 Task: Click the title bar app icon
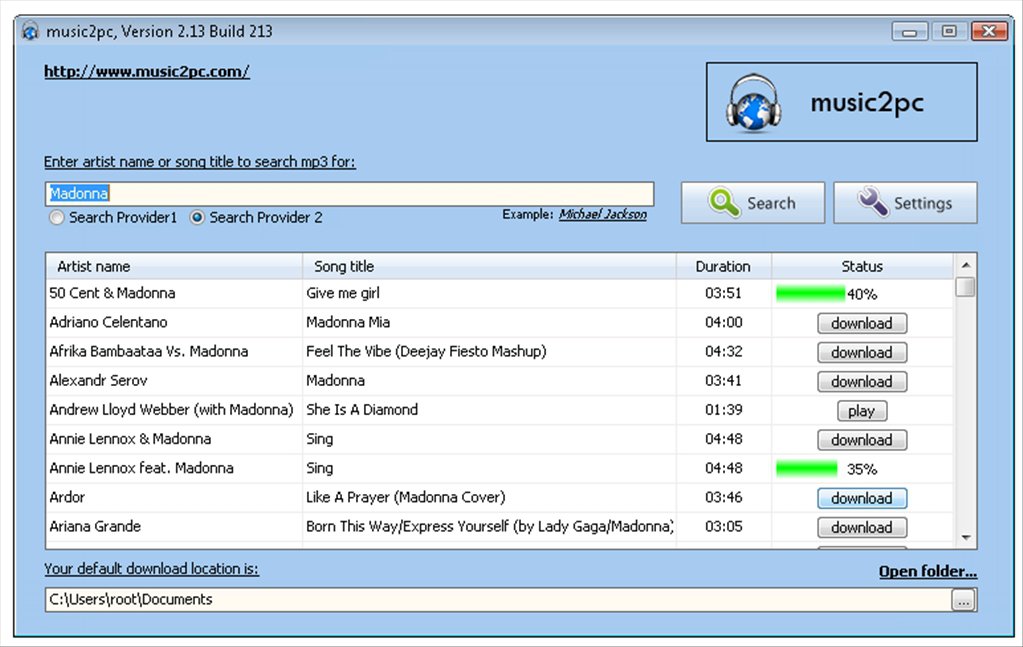(x=30, y=31)
